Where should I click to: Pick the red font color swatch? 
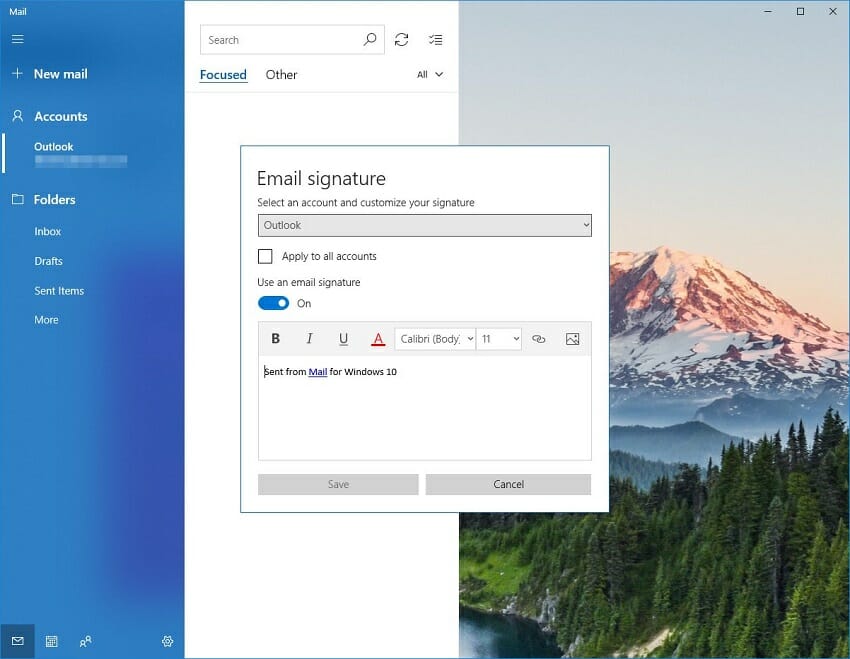coord(378,339)
